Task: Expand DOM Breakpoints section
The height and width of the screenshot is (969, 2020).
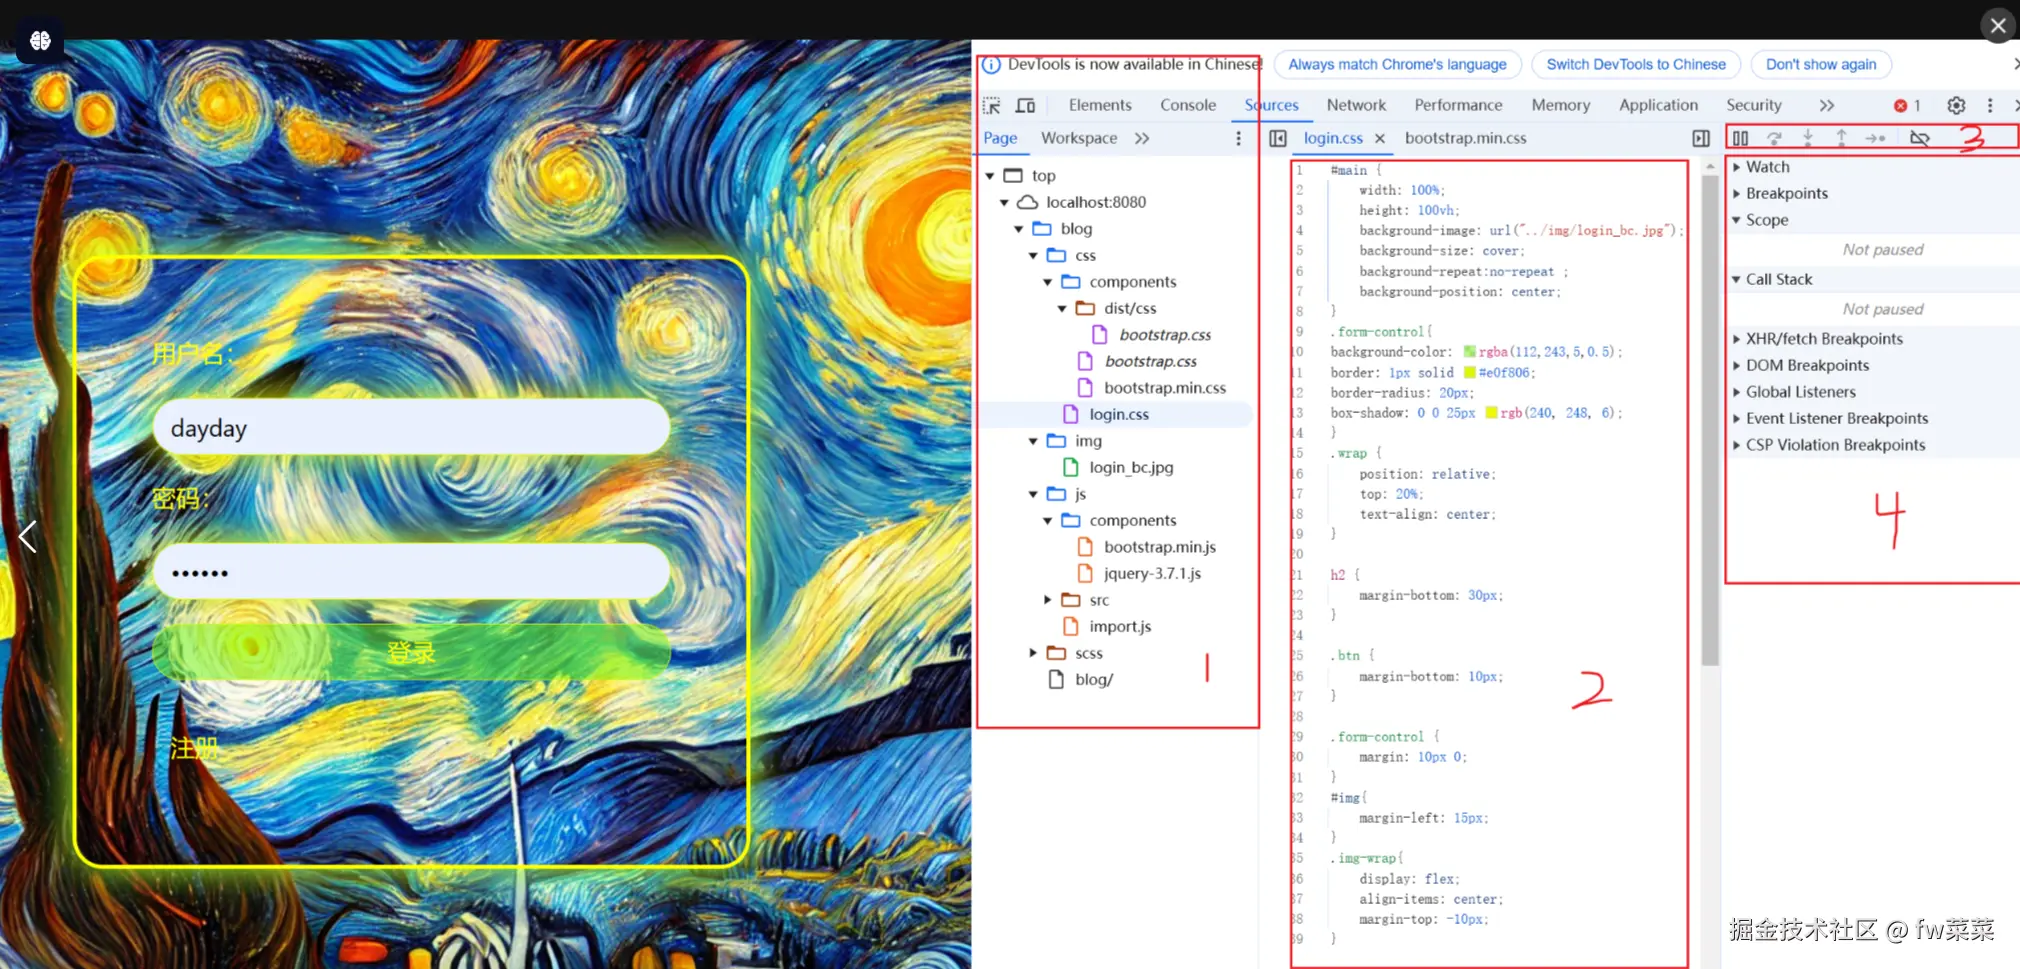Action: tap(1737, 366)
